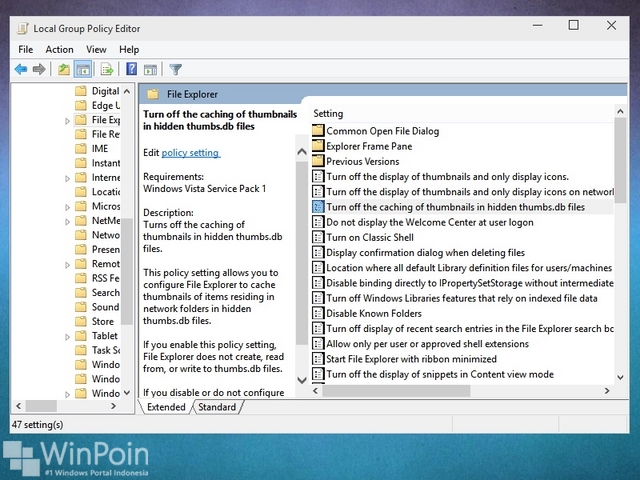This screenshot has height=480, width=640.
Task: Select the Explorer Frame Pane folder icon
Action: 318,146
